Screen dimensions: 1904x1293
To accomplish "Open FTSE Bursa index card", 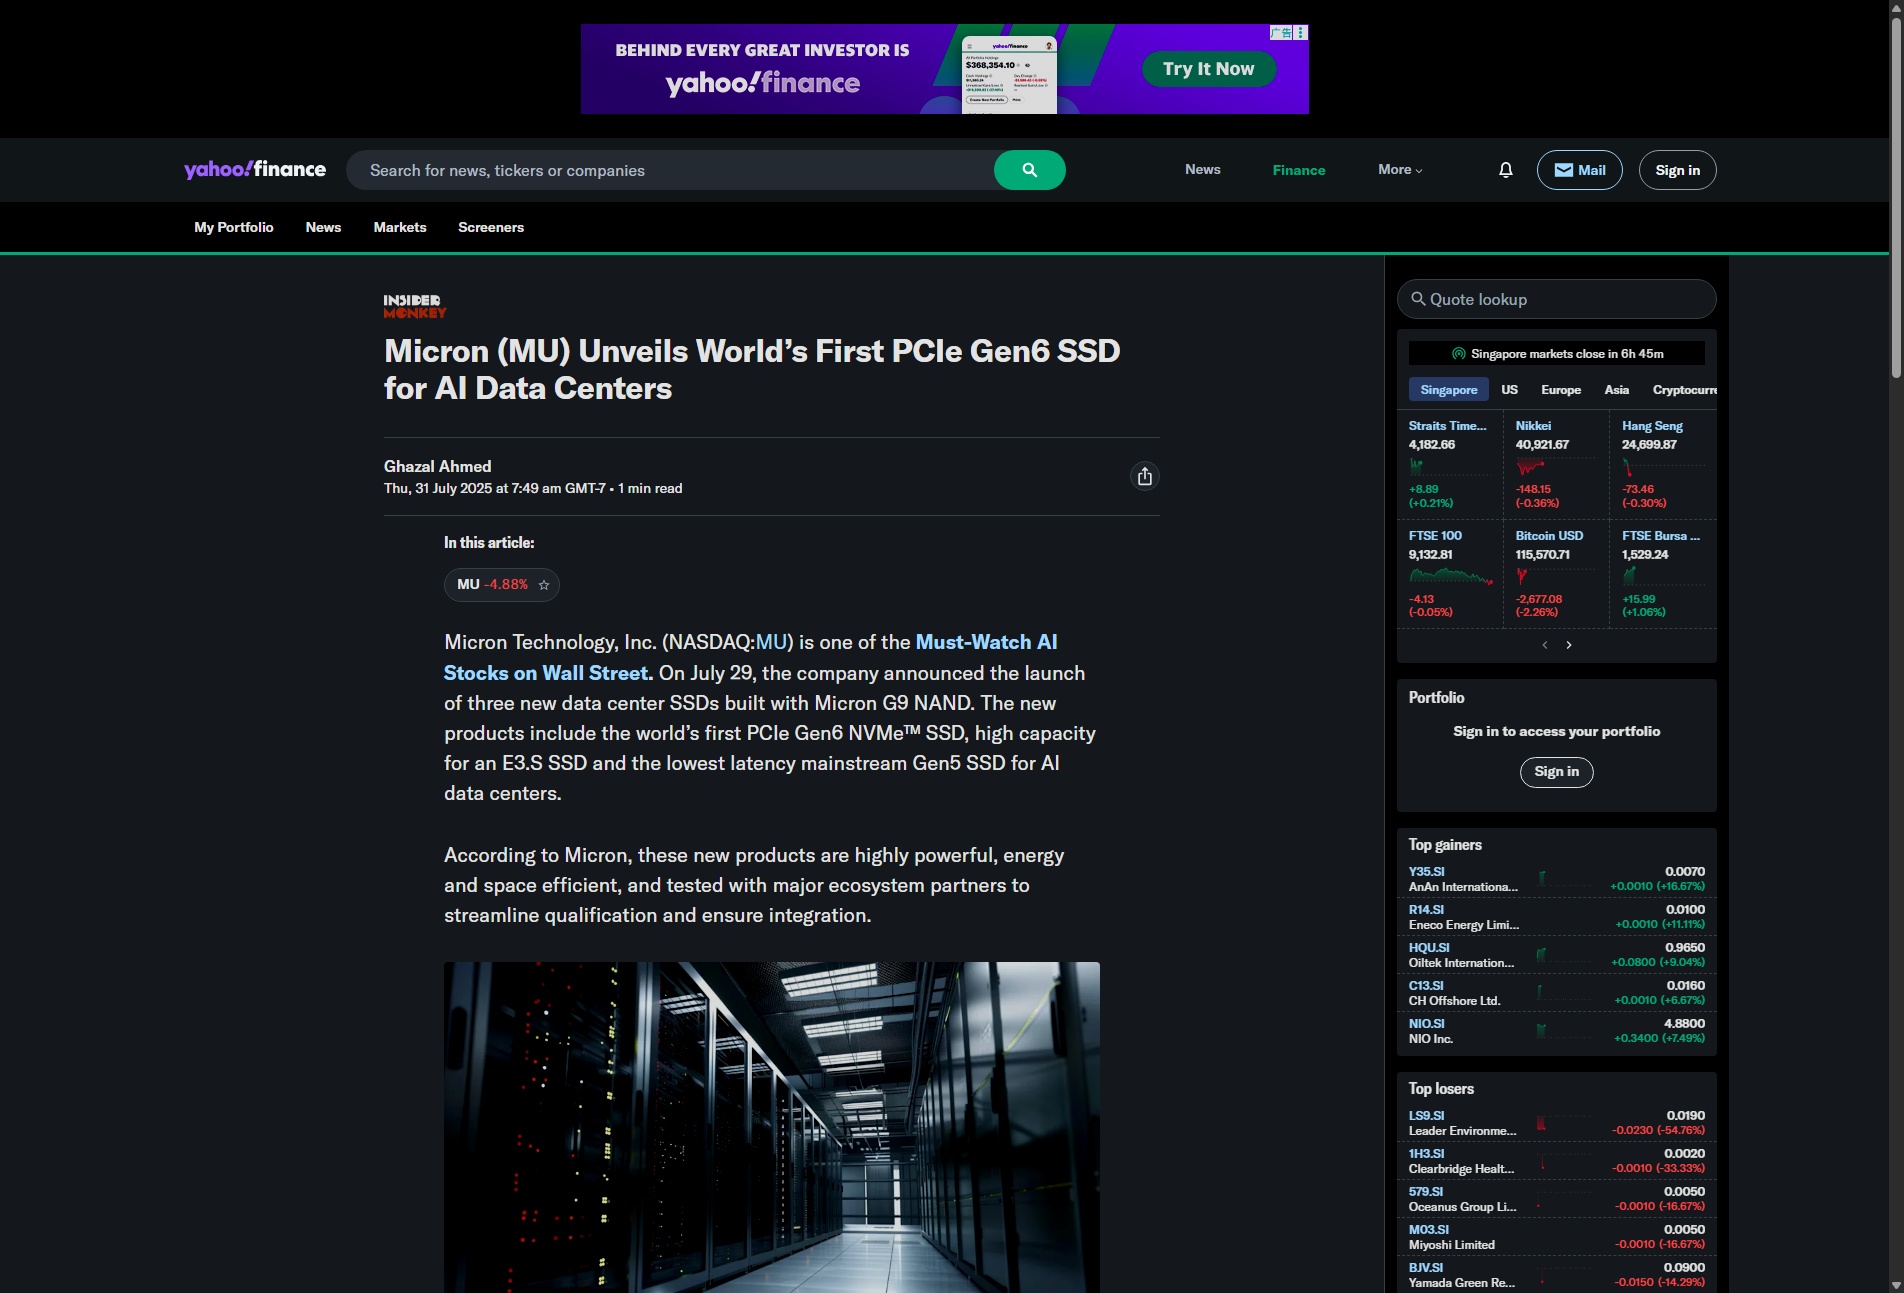I will 1663,574.
